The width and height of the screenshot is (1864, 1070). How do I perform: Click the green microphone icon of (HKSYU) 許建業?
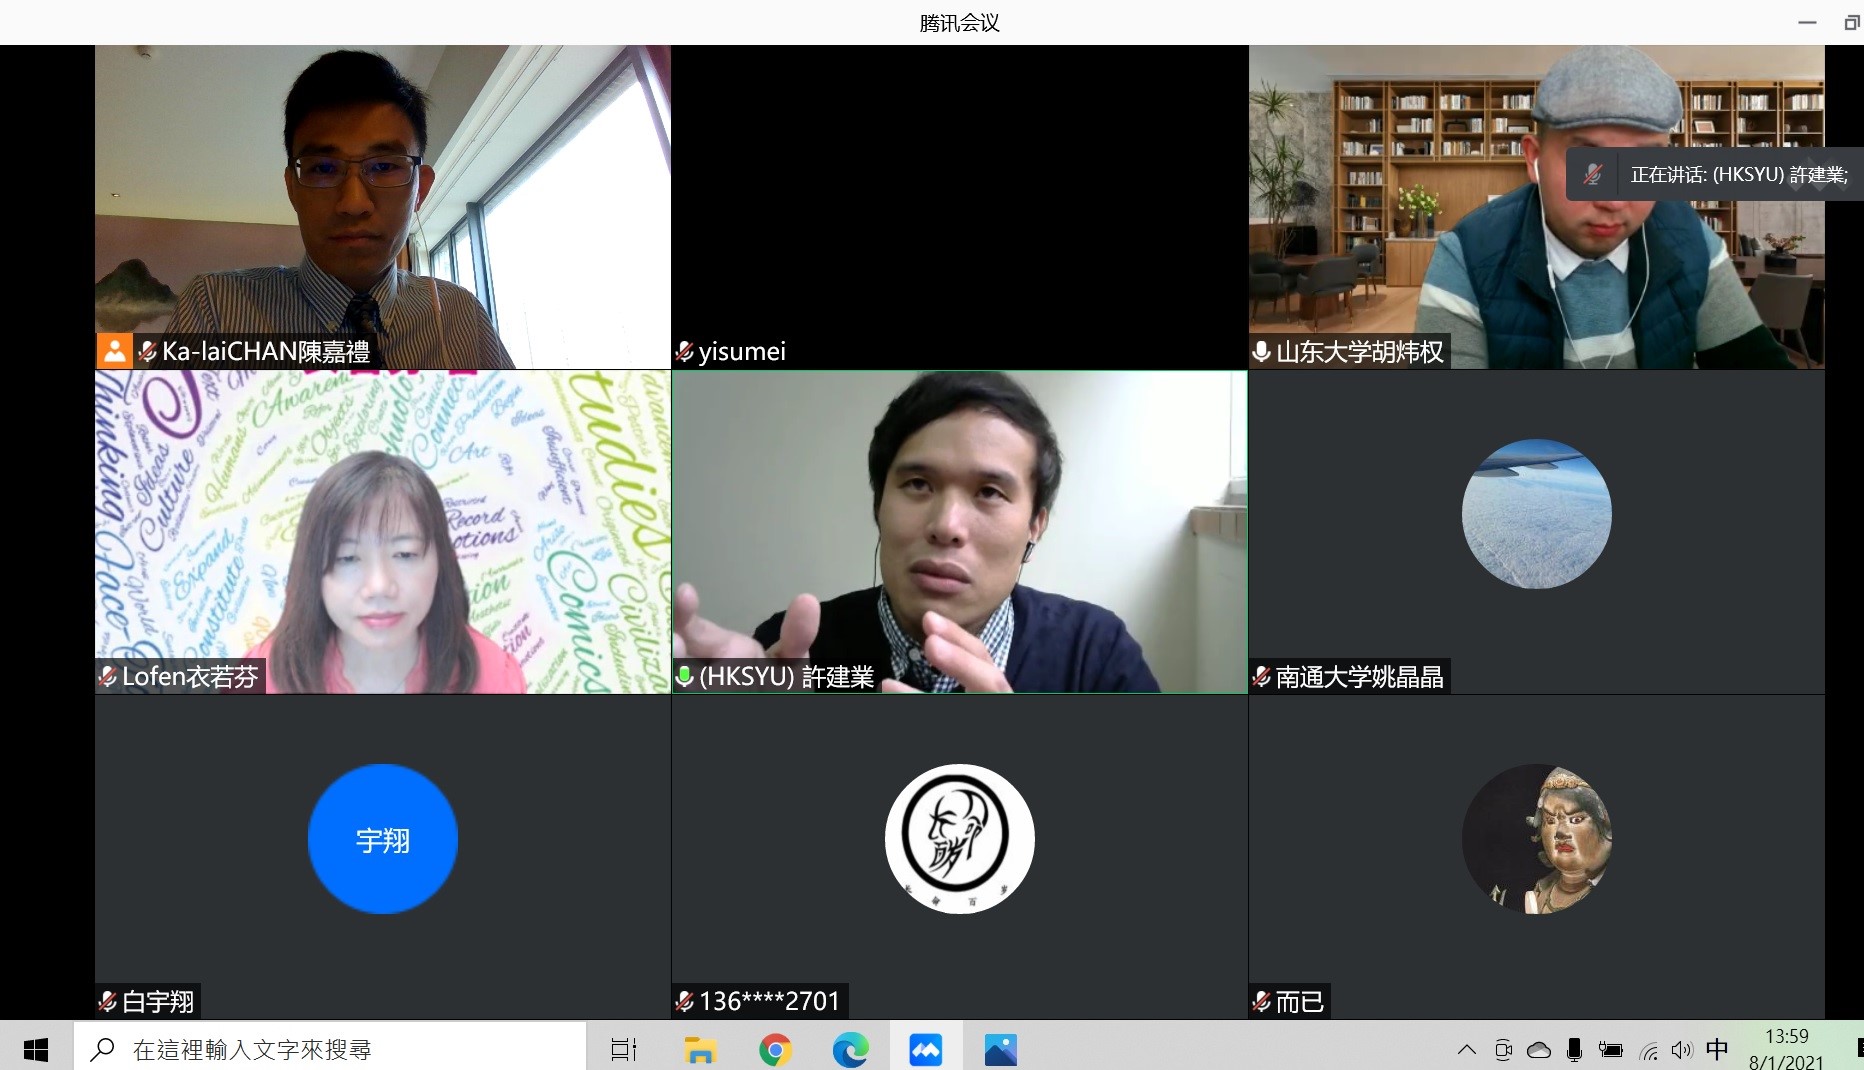pyautogui.click(x=685, y=677)
